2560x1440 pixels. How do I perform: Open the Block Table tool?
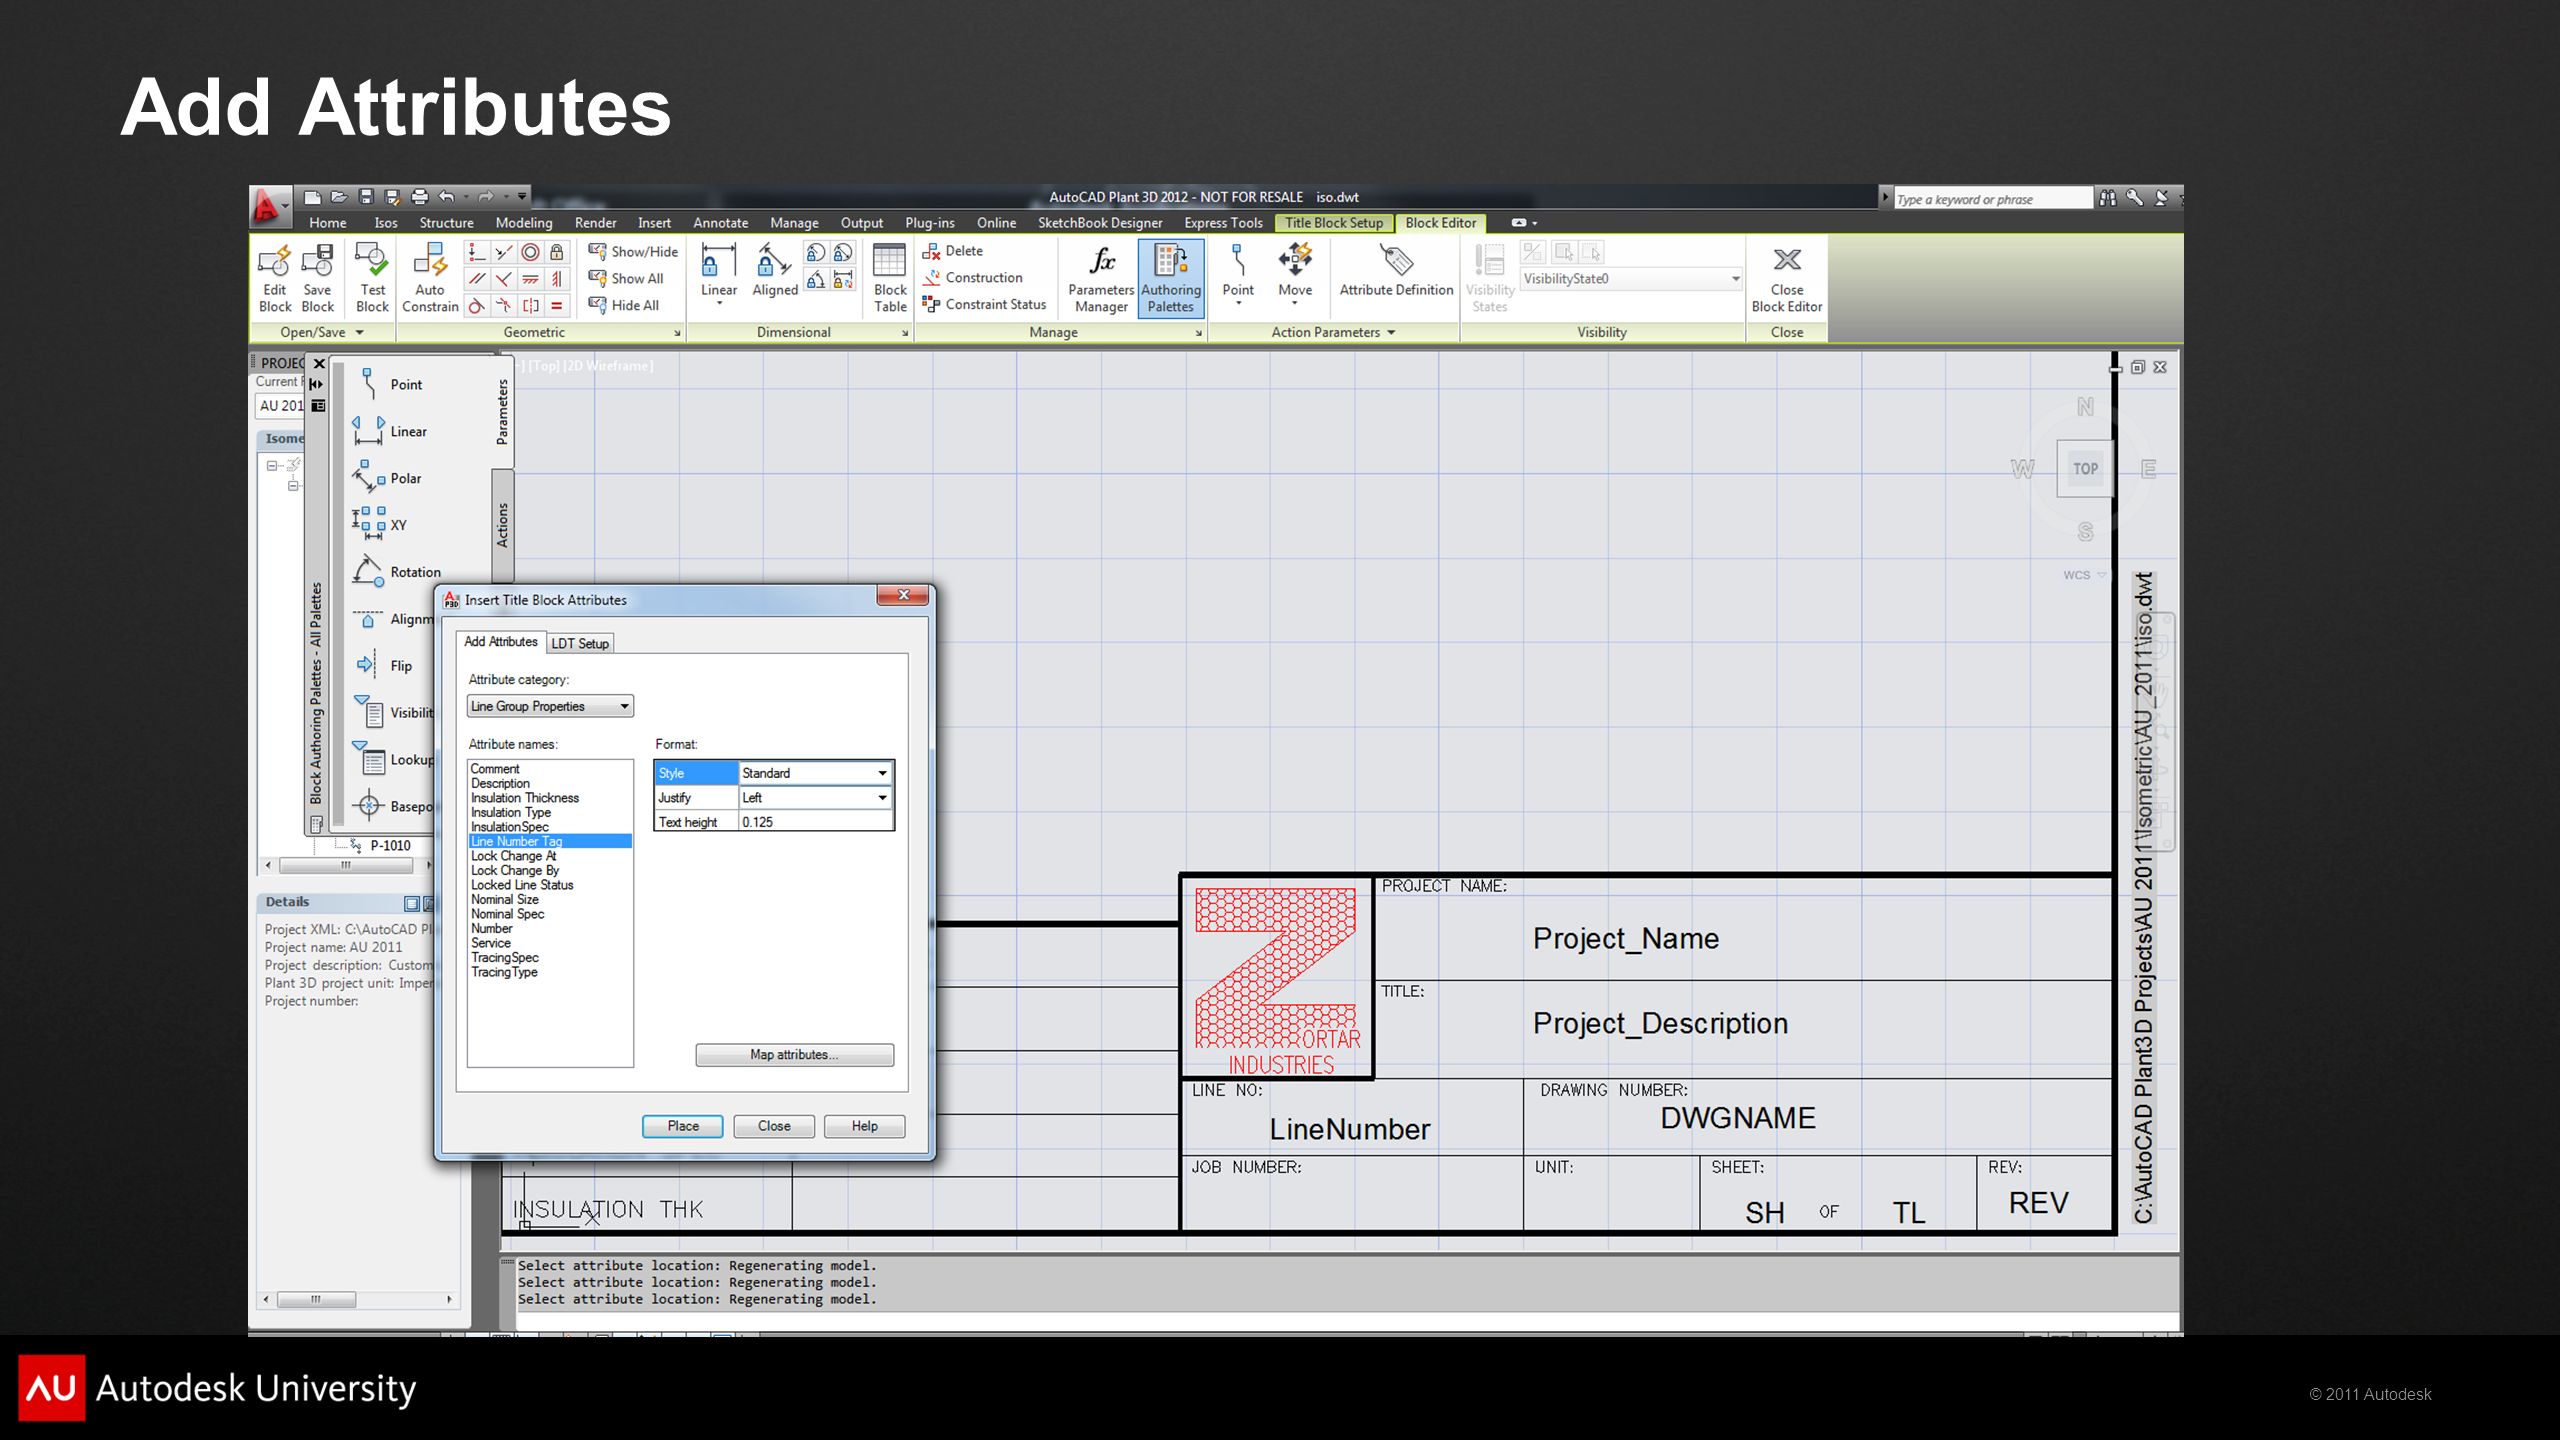pos(890,279)
